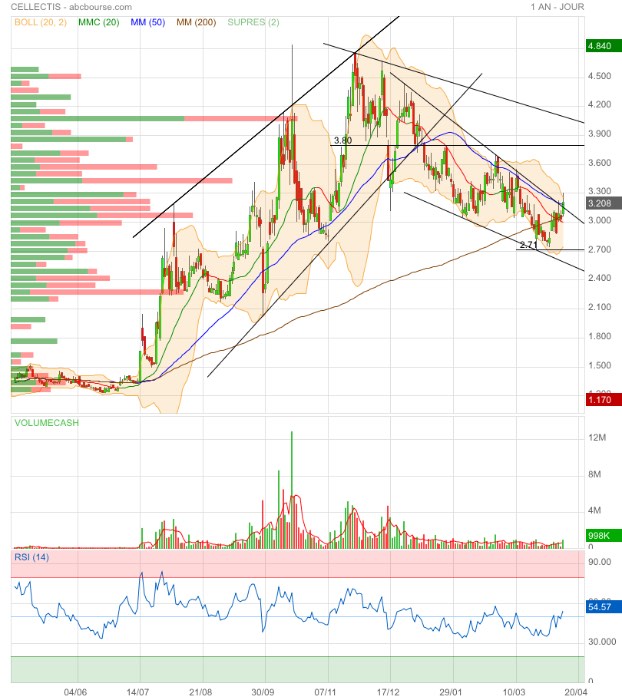Click the 4.200 price axis label

click(600, 104)
